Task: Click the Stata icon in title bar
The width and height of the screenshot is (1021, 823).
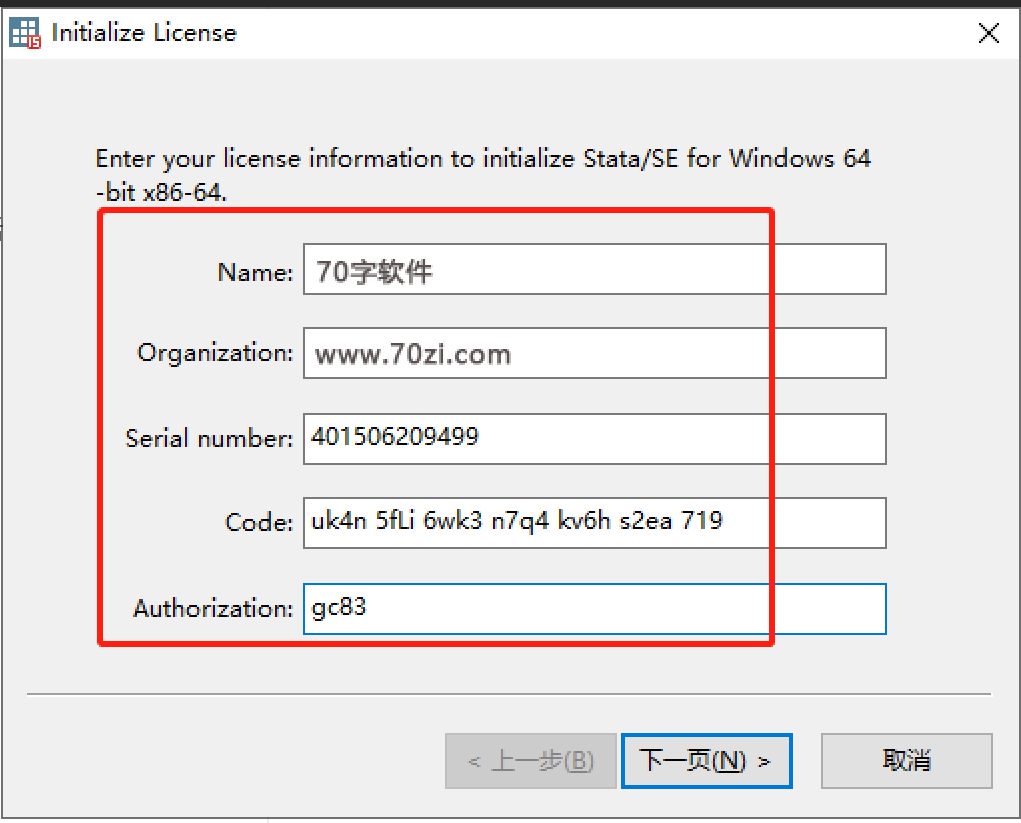Action: pyautogui.click(x=25, y=33)
